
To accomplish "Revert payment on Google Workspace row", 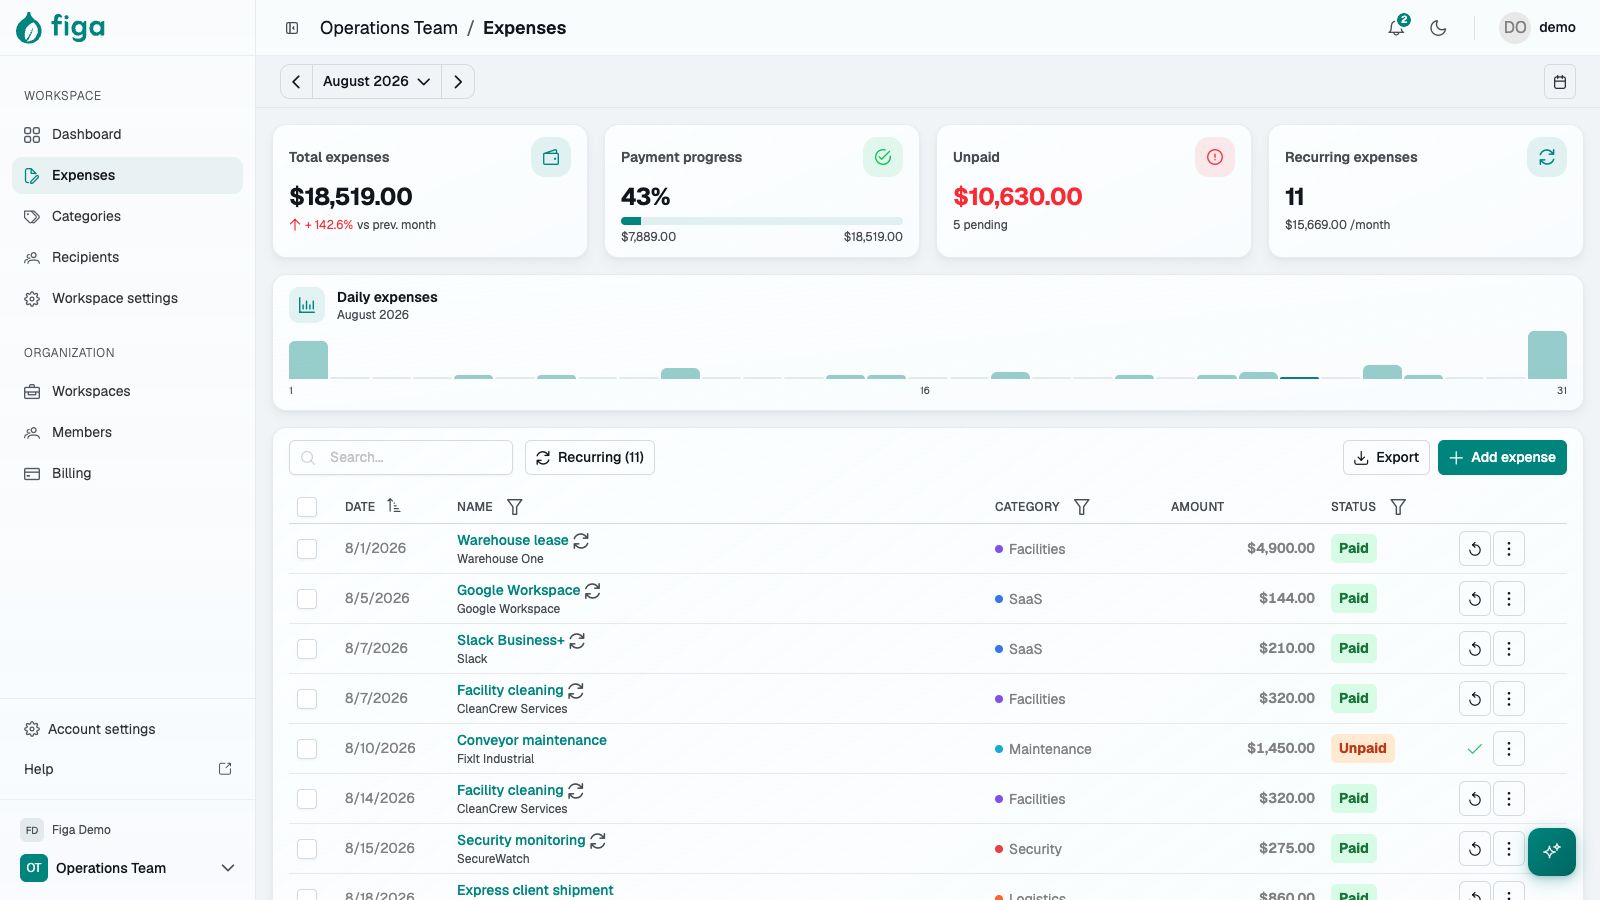I will click(1475, 598).
